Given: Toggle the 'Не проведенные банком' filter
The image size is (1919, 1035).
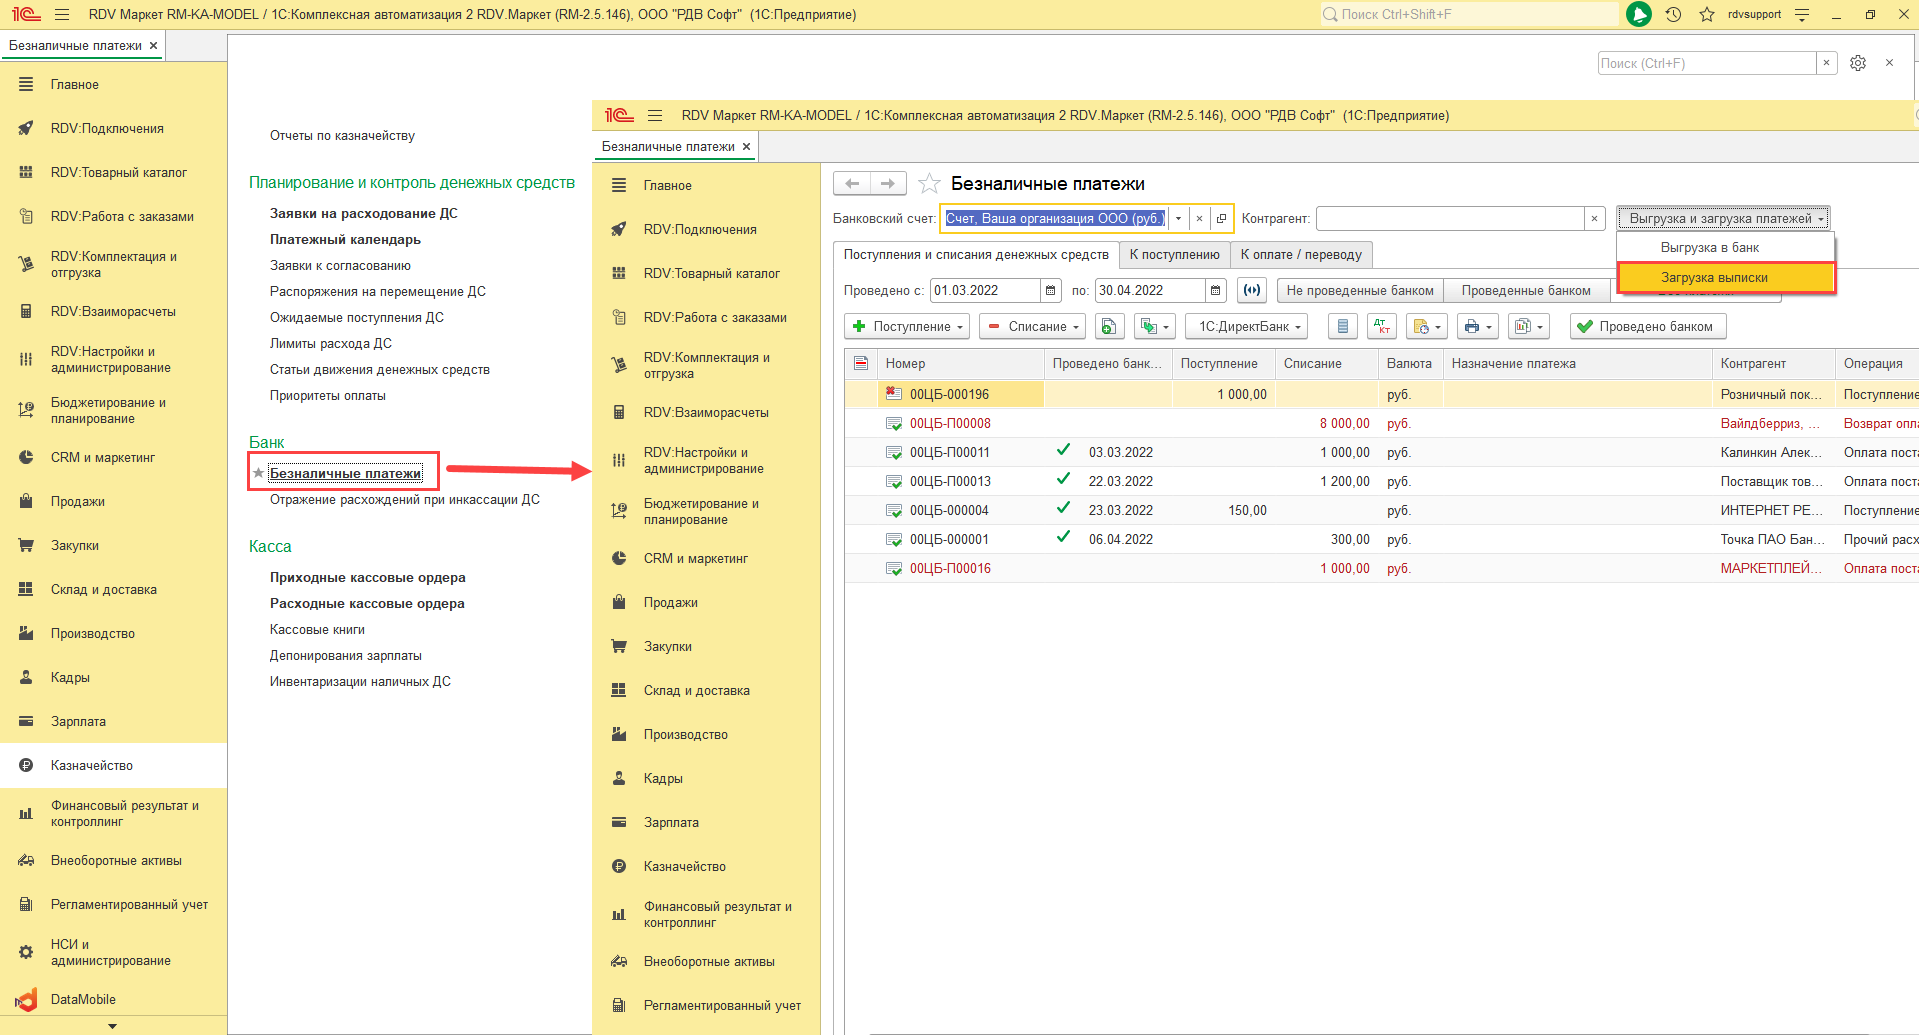Looking at the screenshot, I should coord(1359,291).
